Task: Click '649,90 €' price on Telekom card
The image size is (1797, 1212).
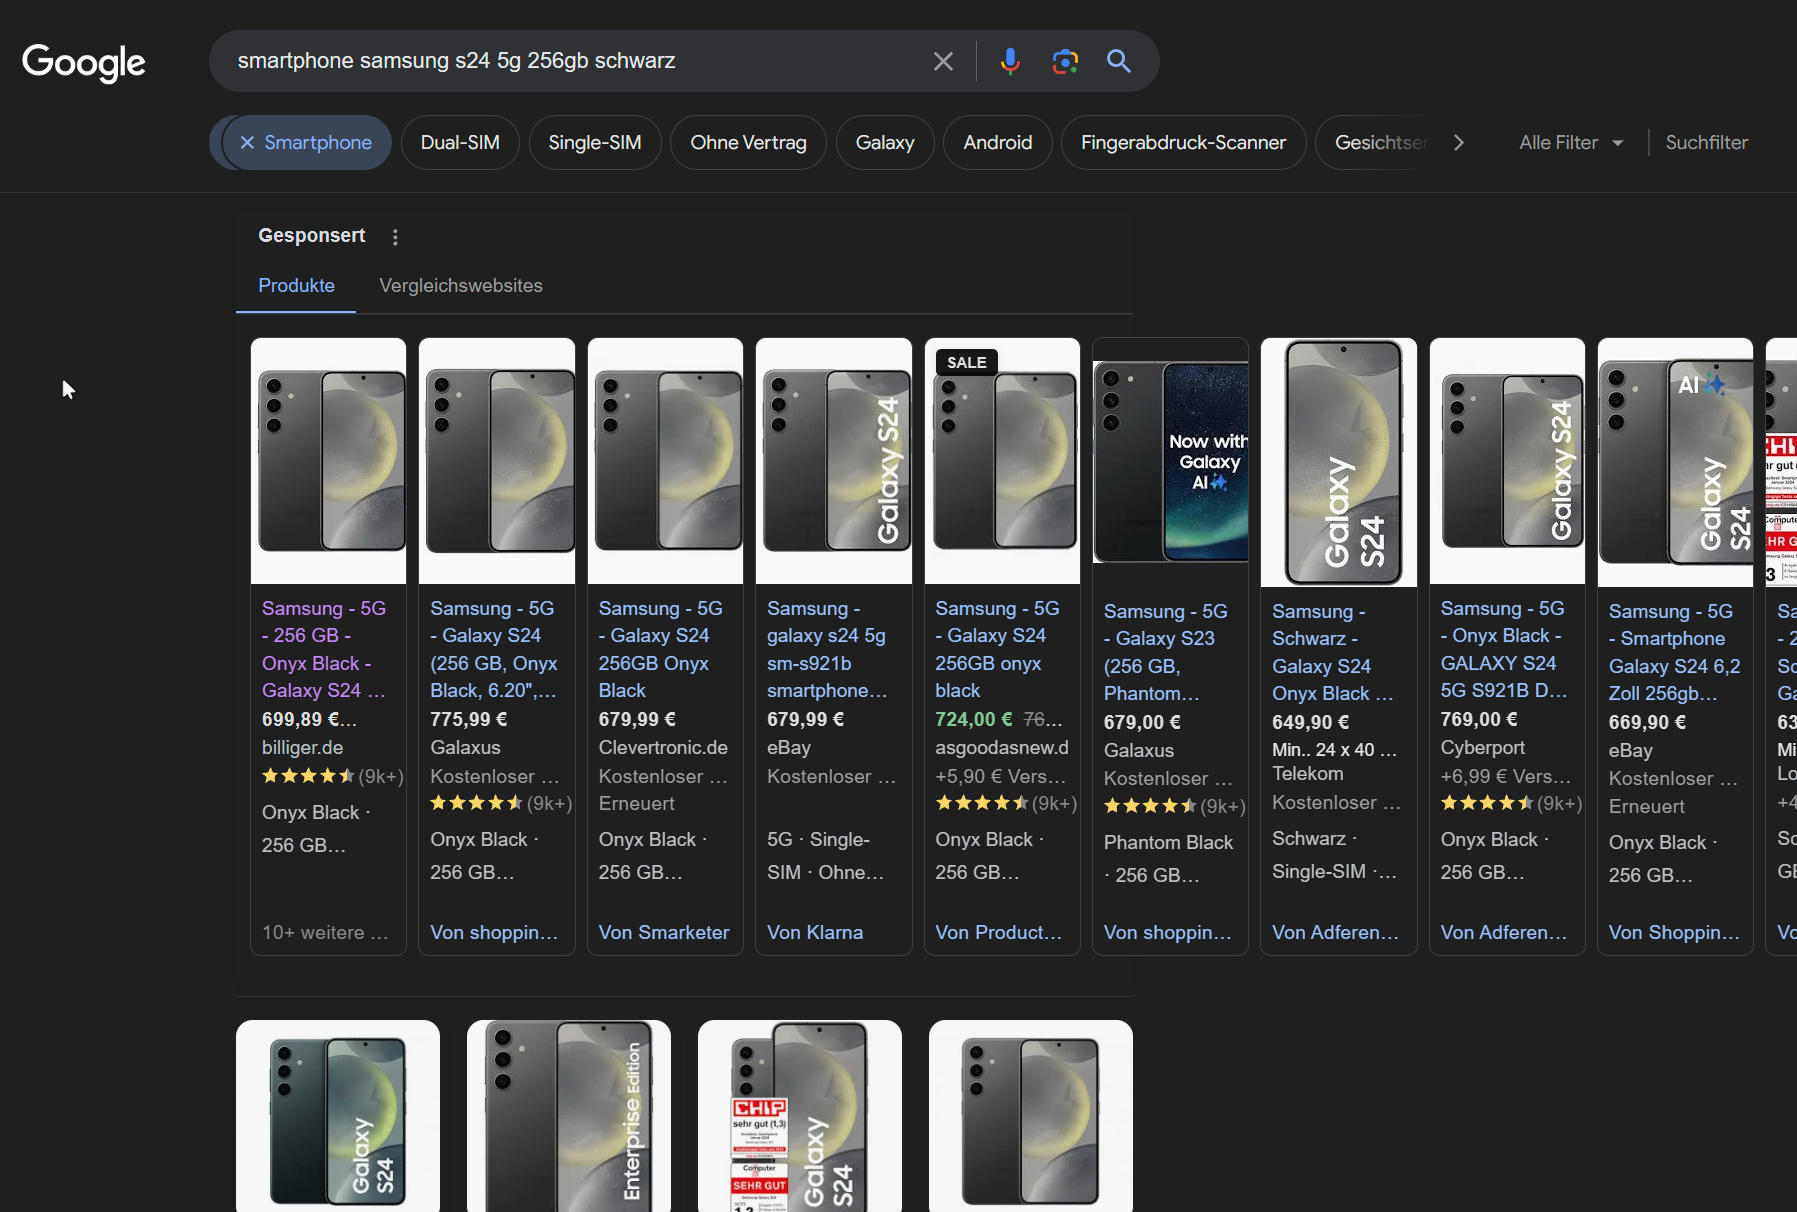Action: click(1310, 722)
